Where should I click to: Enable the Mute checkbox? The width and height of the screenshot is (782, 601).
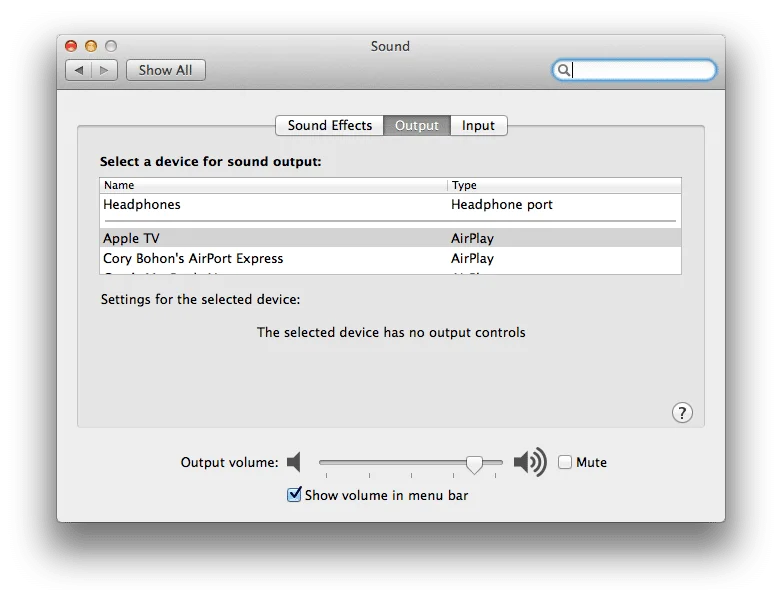pyautogui.click(x=565, y=462)
